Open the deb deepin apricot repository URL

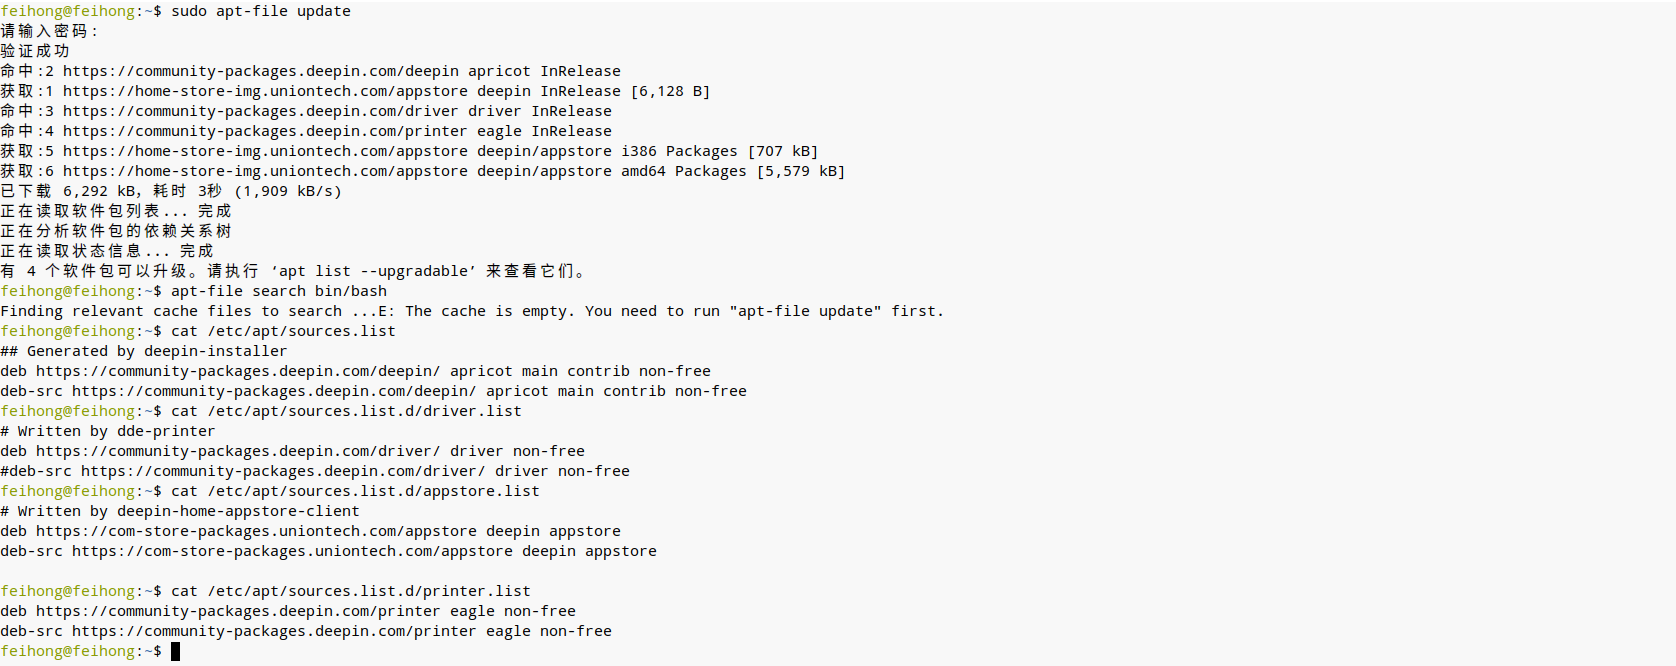[238, 371]
